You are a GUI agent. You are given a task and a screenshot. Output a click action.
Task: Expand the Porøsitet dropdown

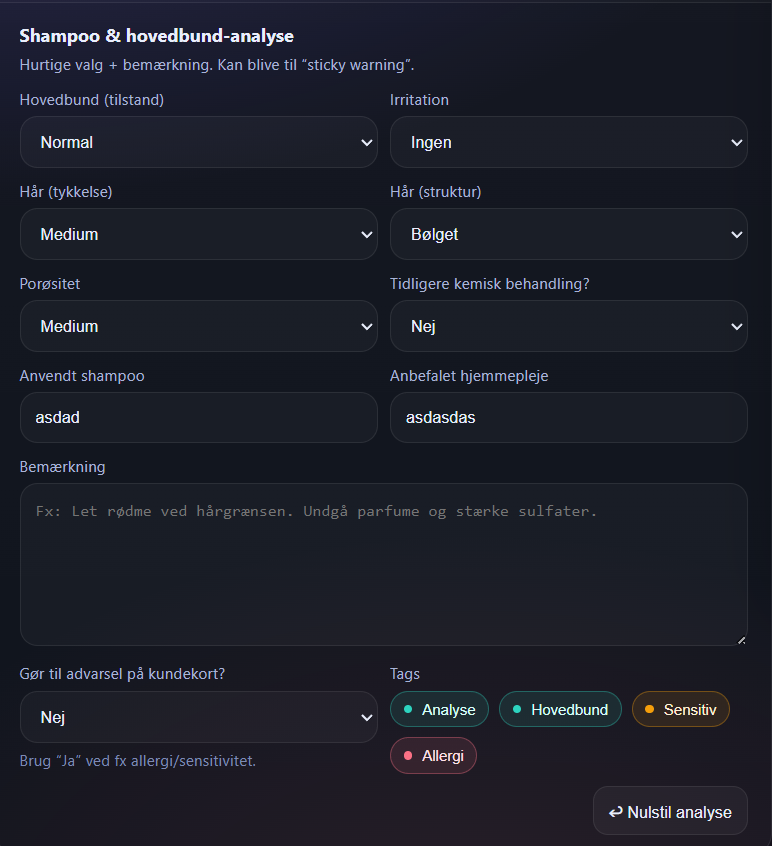click(198, 326)
